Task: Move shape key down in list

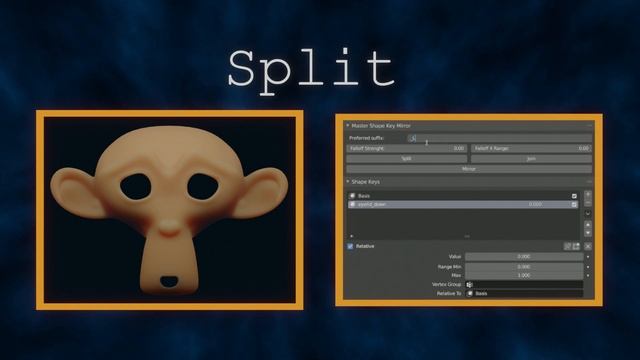Action: [x=588, y=233]
